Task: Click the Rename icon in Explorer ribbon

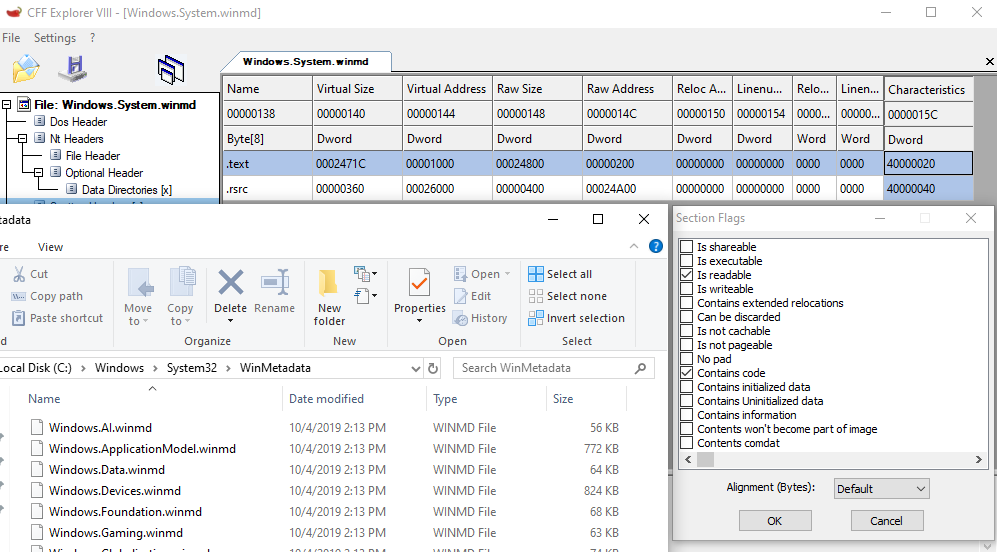Action: [x=275, y=282]
